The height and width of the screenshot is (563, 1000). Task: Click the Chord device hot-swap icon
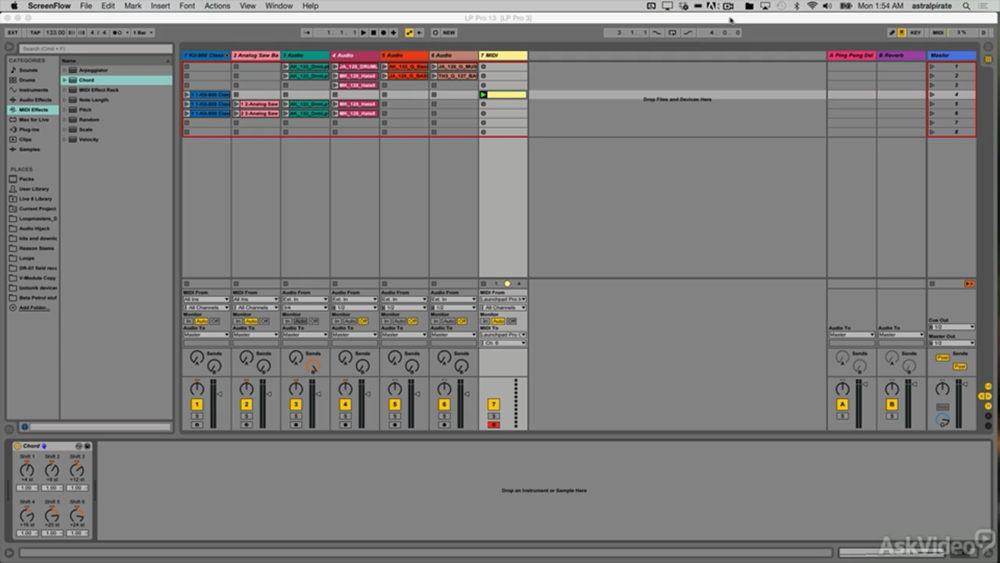(78, 446)
